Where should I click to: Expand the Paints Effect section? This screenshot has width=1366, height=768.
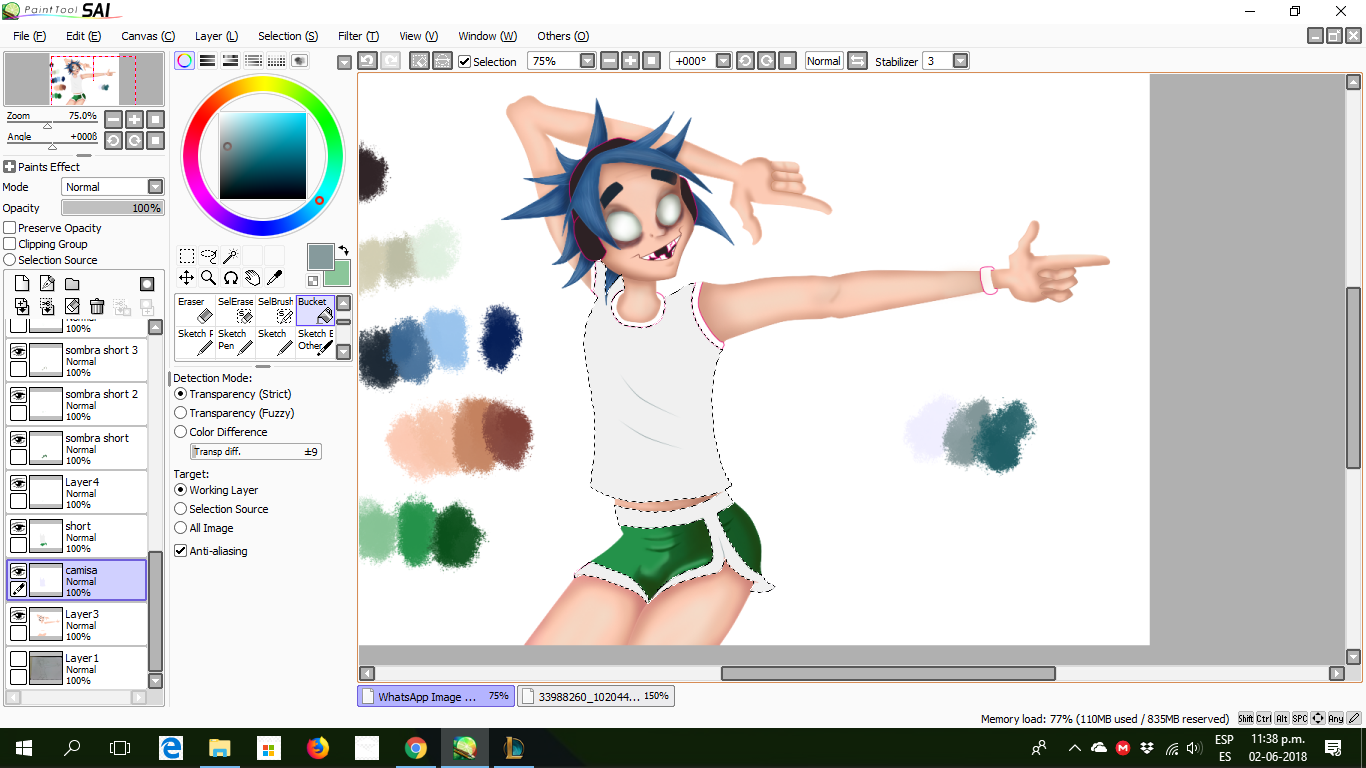10,167
